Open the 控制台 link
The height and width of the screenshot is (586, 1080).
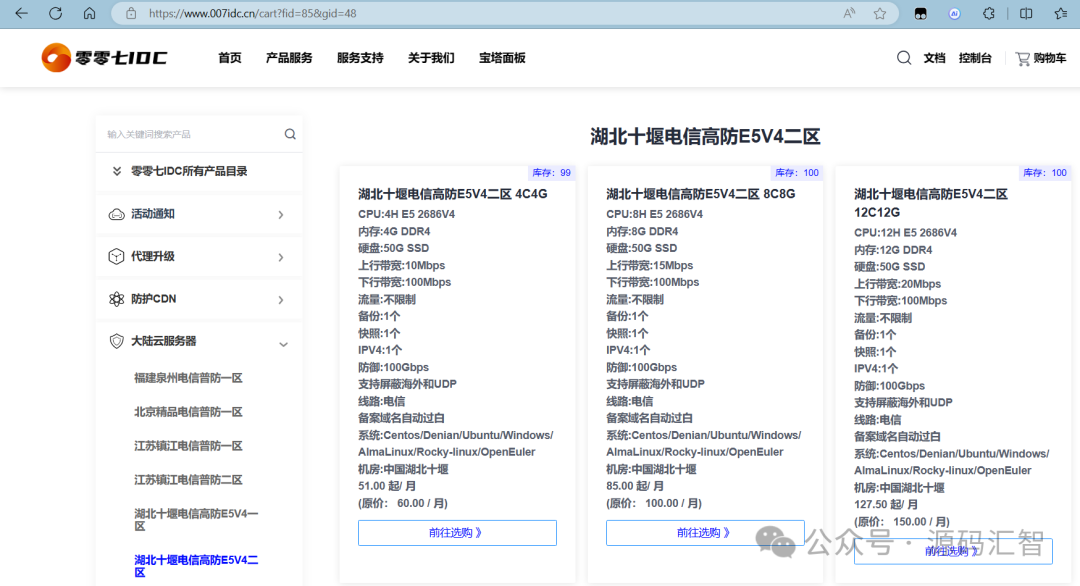pyautogui.click(x=975, y=58)
